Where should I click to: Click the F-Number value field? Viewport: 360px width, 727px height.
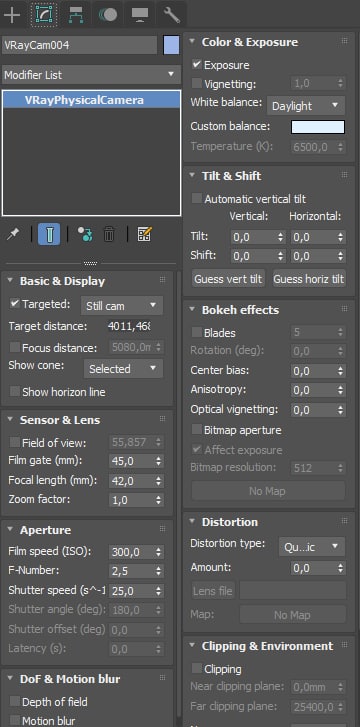tap(132, 571)
